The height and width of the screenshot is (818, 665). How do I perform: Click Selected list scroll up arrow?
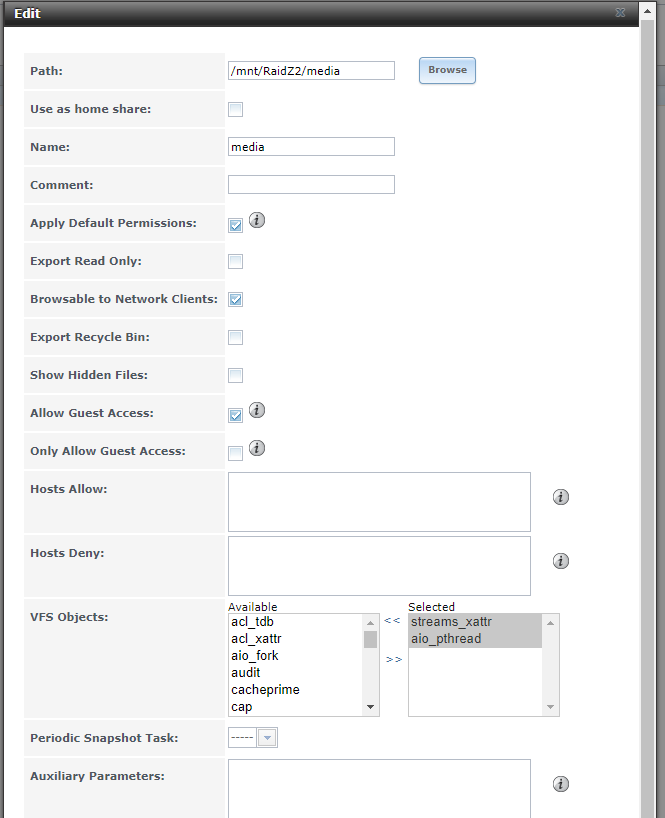coord(550,623)
